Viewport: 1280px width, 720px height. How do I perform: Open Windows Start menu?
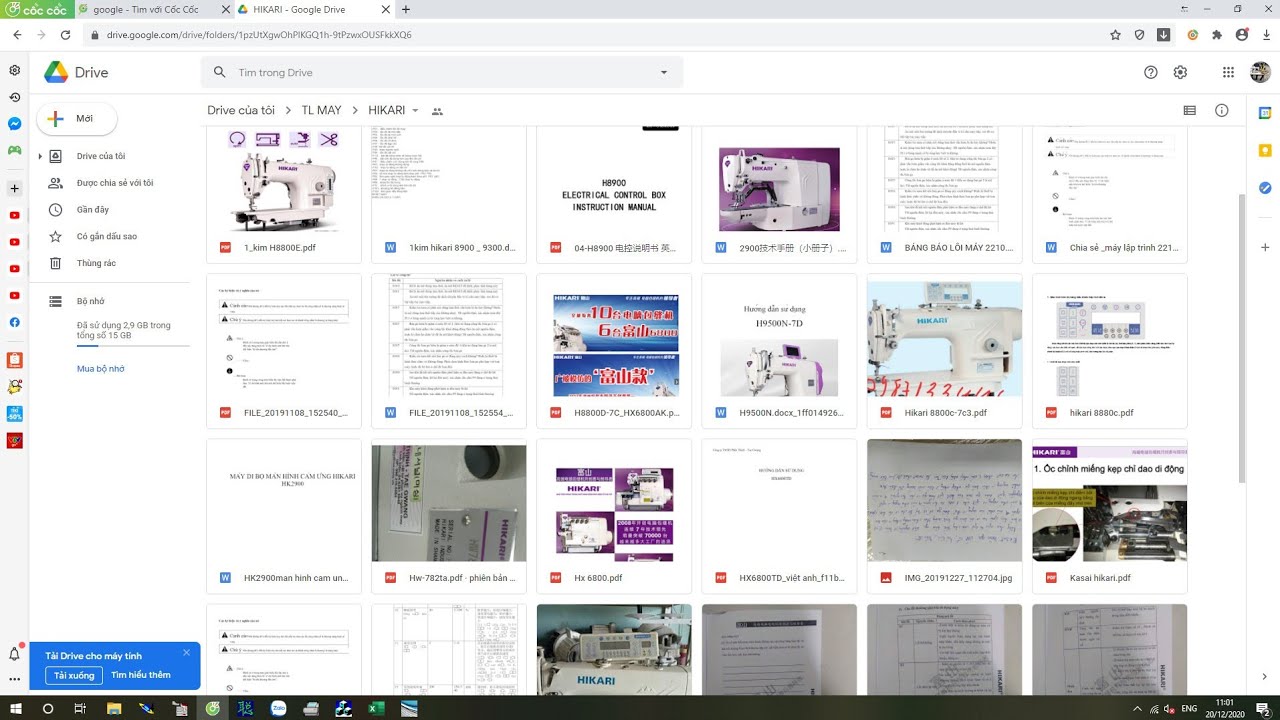17,708
